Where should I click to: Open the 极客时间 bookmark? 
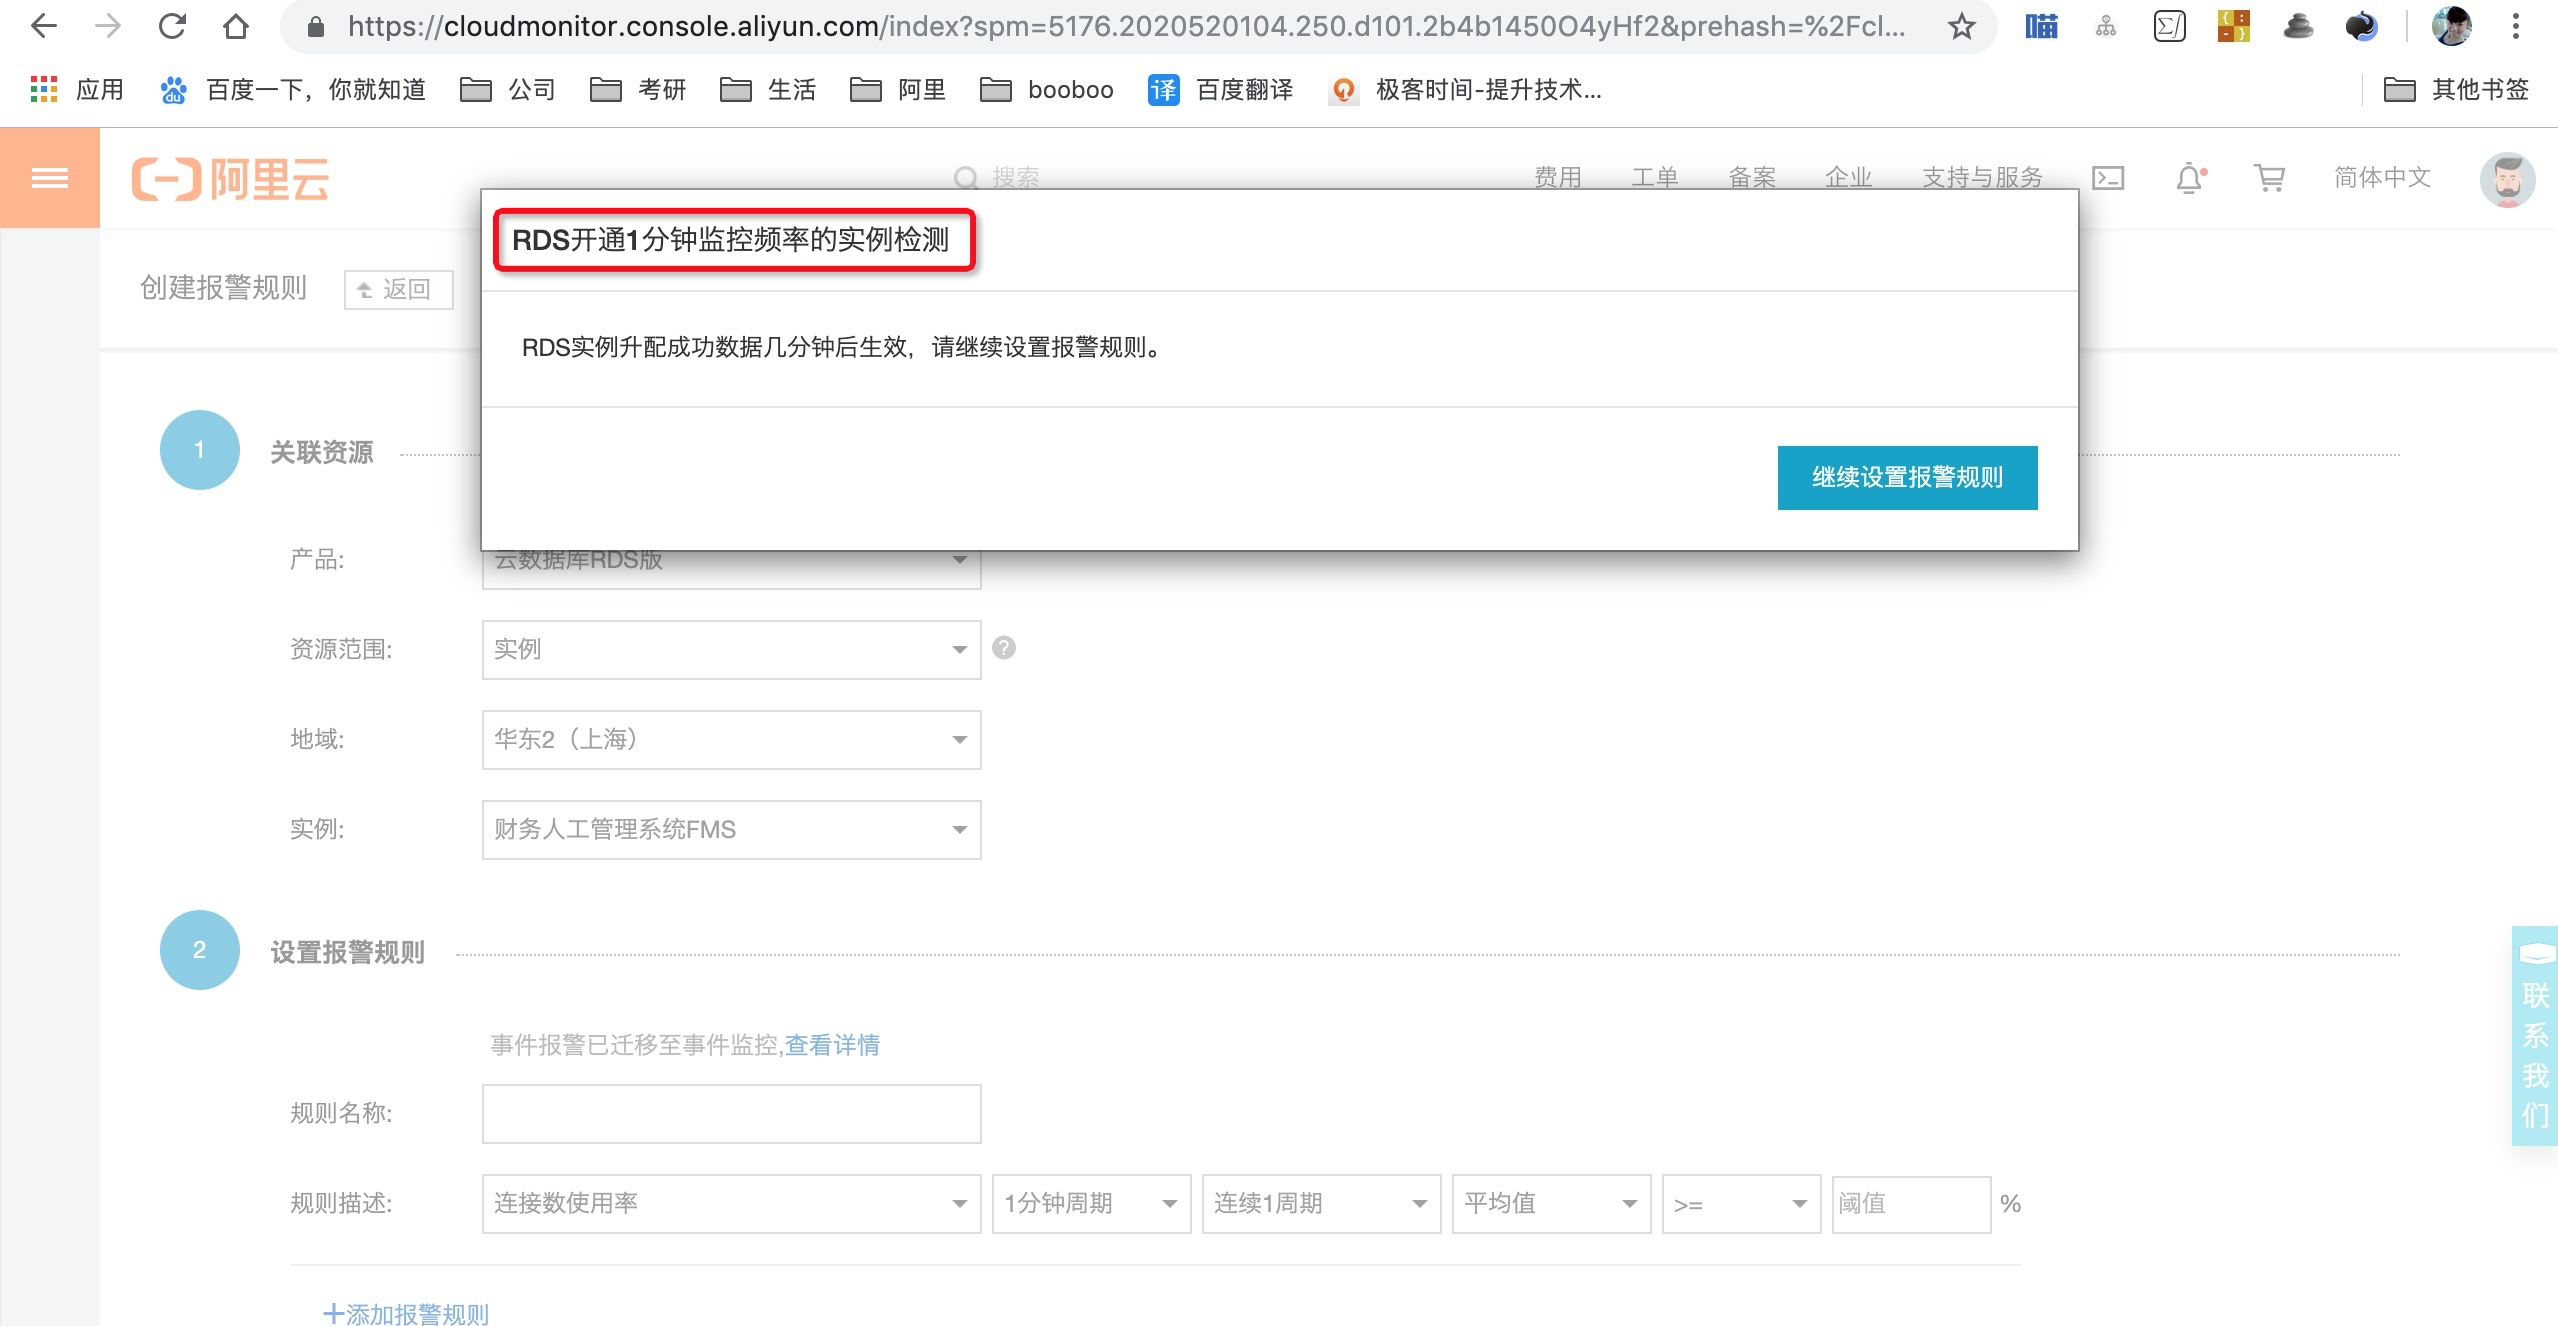1466,90
